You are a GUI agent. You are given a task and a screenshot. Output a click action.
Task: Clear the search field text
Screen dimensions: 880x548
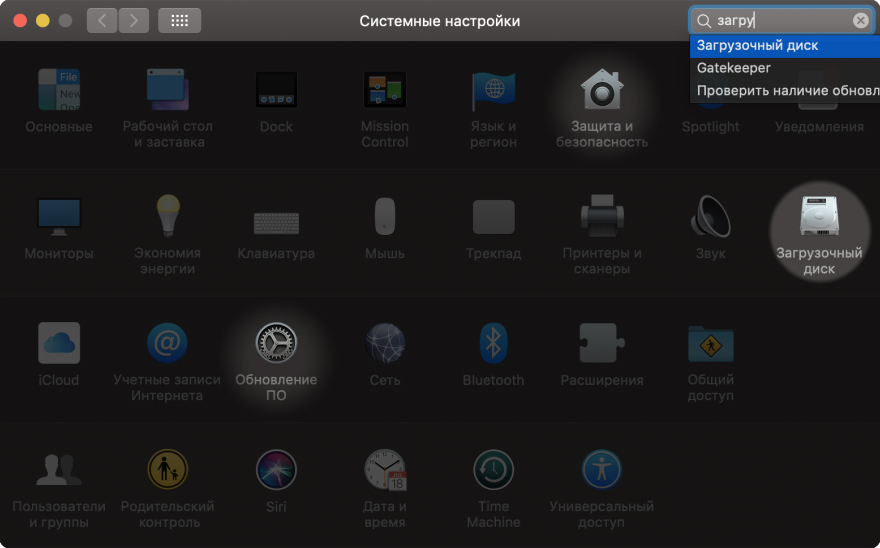coord(860,21)
